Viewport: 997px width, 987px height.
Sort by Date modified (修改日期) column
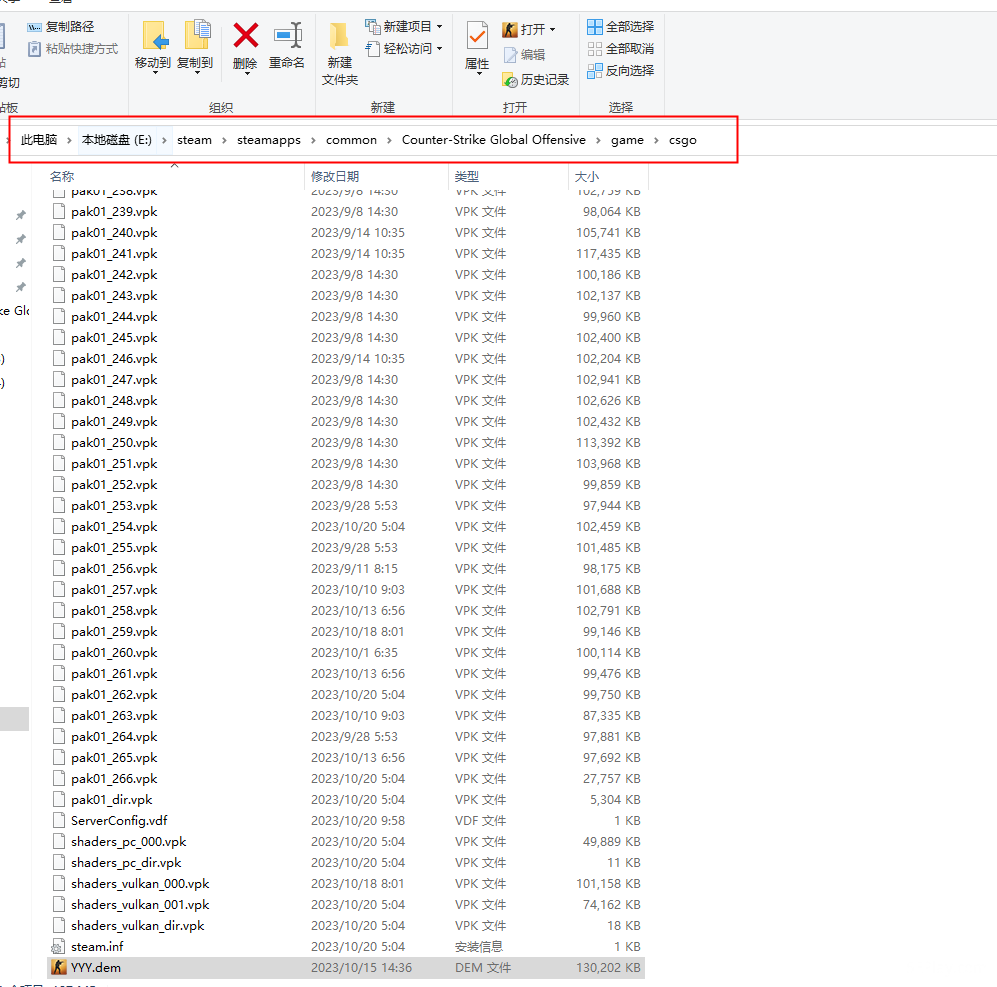335,176
